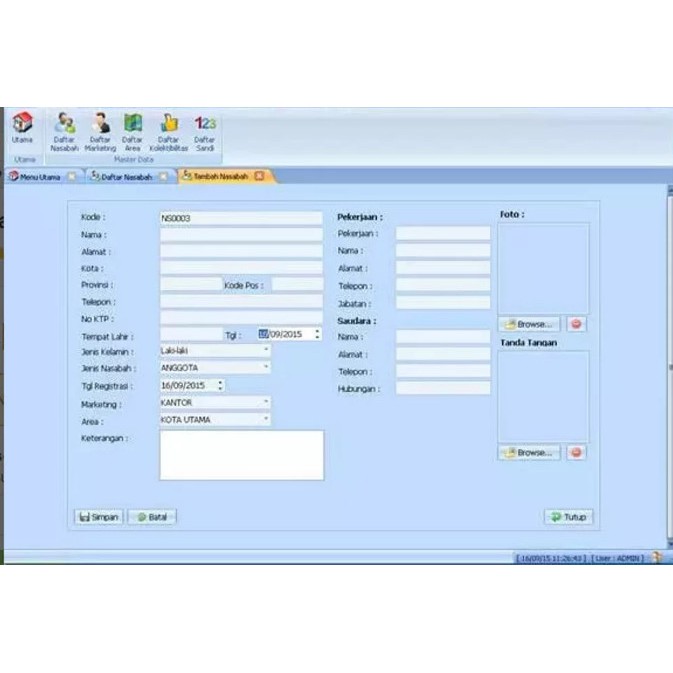Click the Batal cancel button
673x673 pixels.
coord(152,517)
